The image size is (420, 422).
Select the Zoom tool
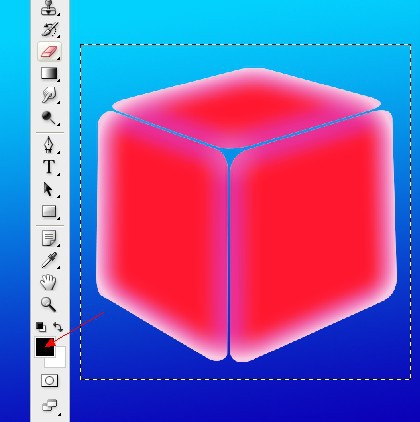coord(49,304)
